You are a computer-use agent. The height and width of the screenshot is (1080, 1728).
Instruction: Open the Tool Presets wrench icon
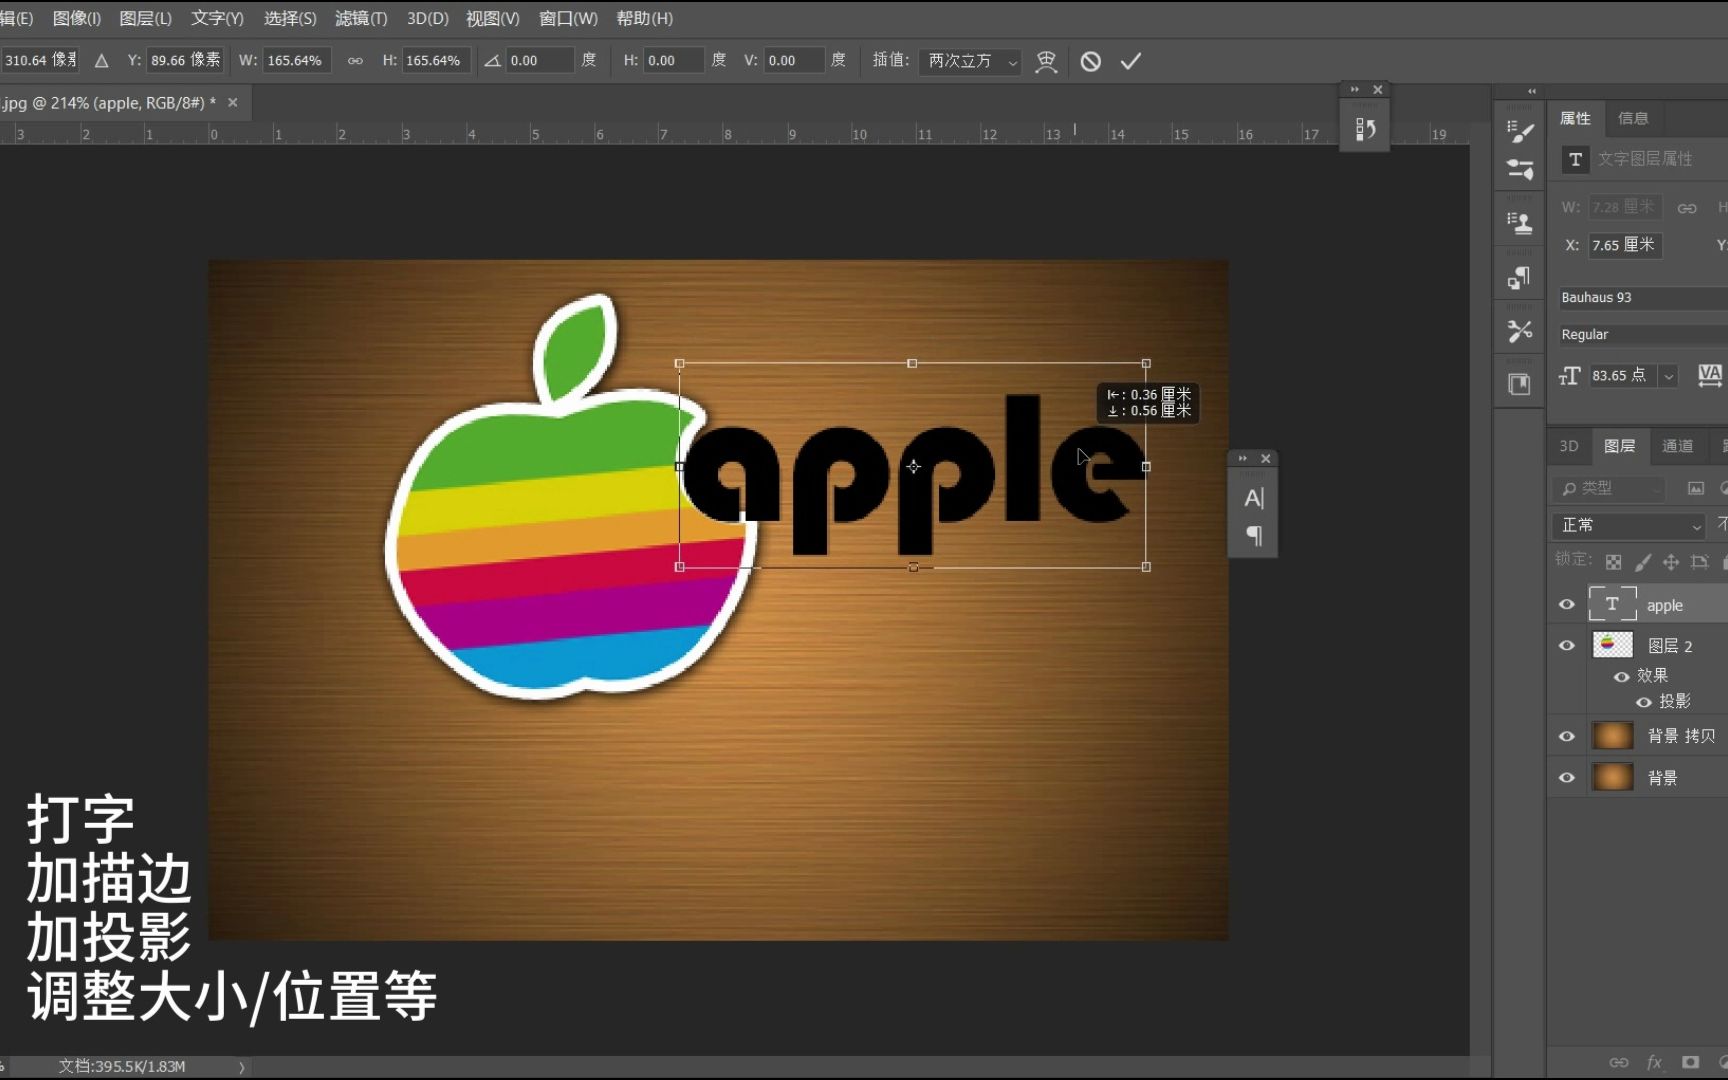click(x=1520, y=331)
